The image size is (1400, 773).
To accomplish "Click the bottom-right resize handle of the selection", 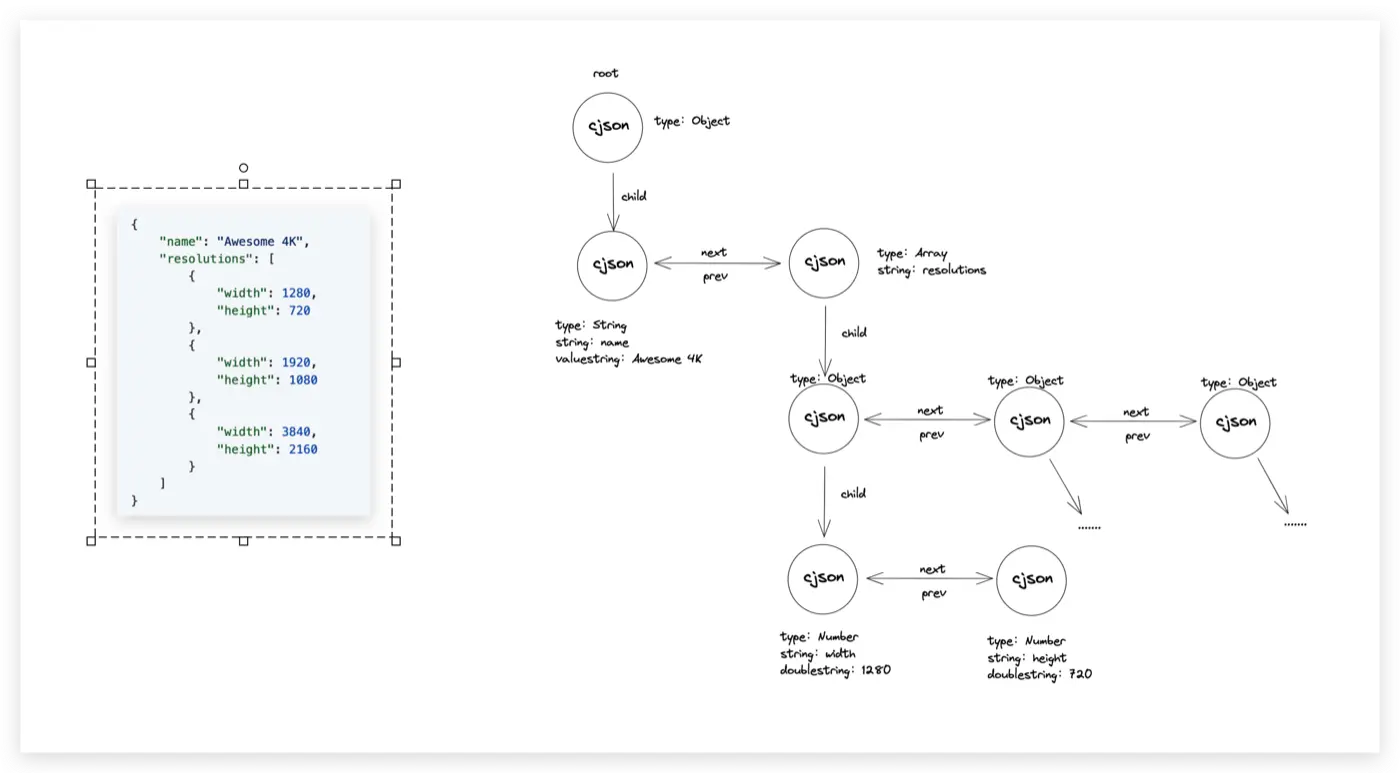I will 396,541.
